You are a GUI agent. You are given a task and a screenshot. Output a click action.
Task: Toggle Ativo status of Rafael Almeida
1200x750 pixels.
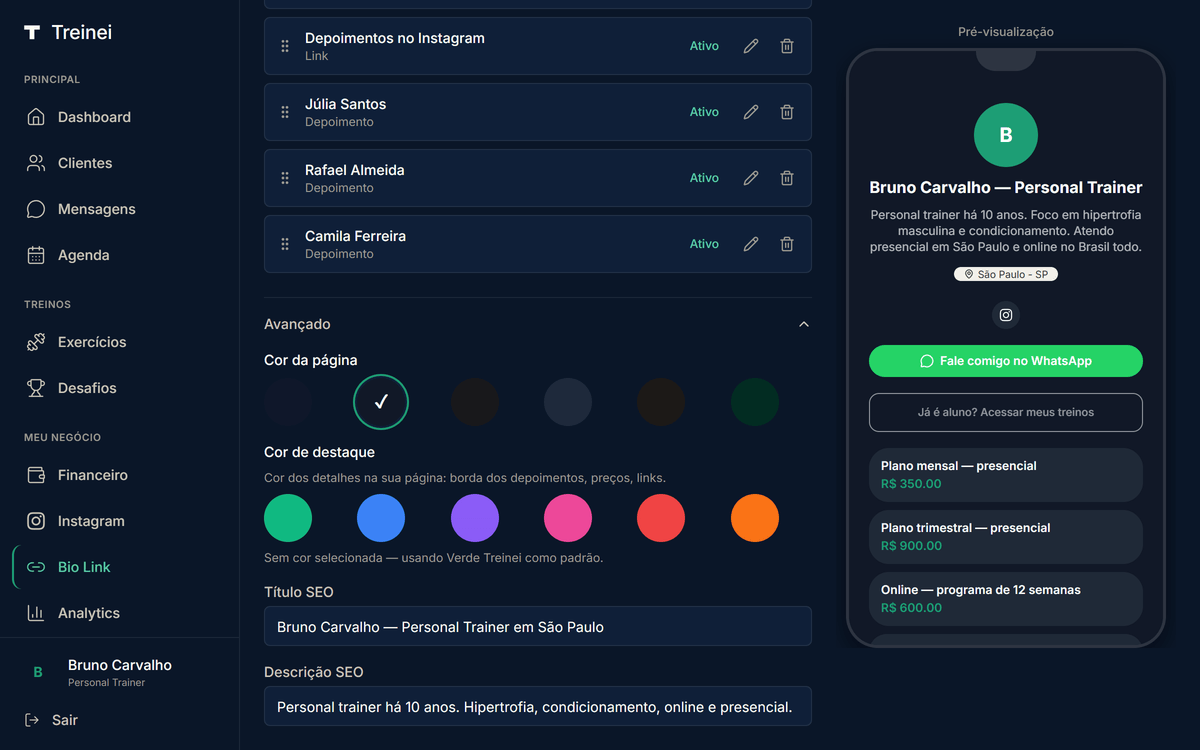704,178
